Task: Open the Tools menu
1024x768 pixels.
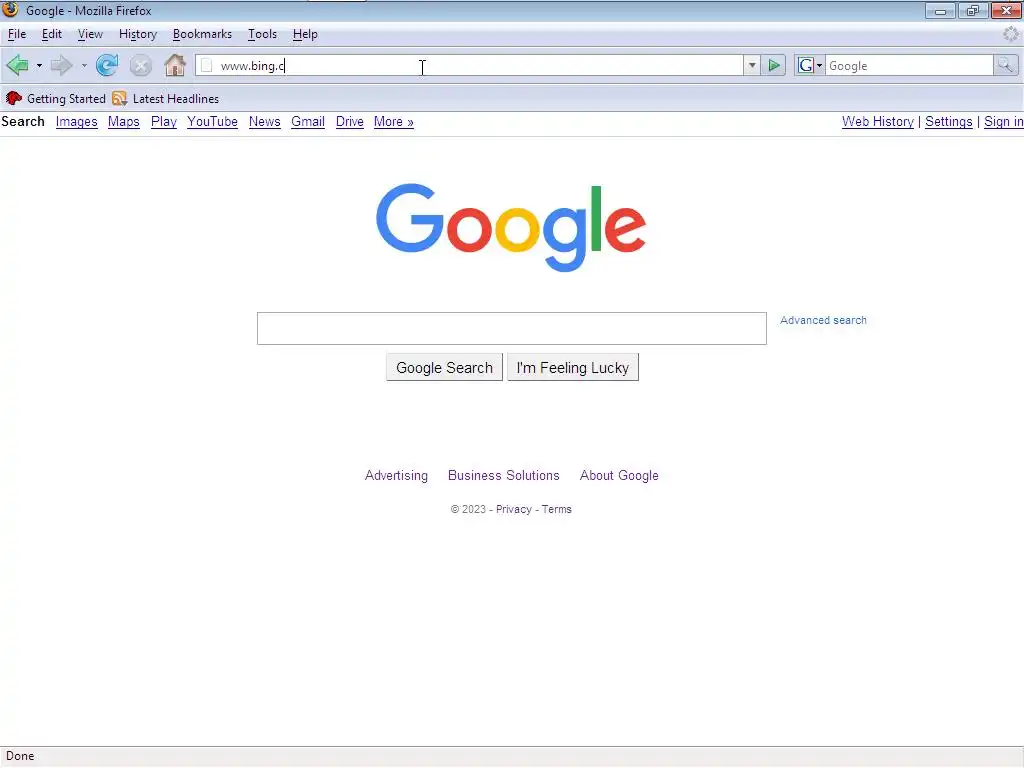Action: tap(263, 34)
